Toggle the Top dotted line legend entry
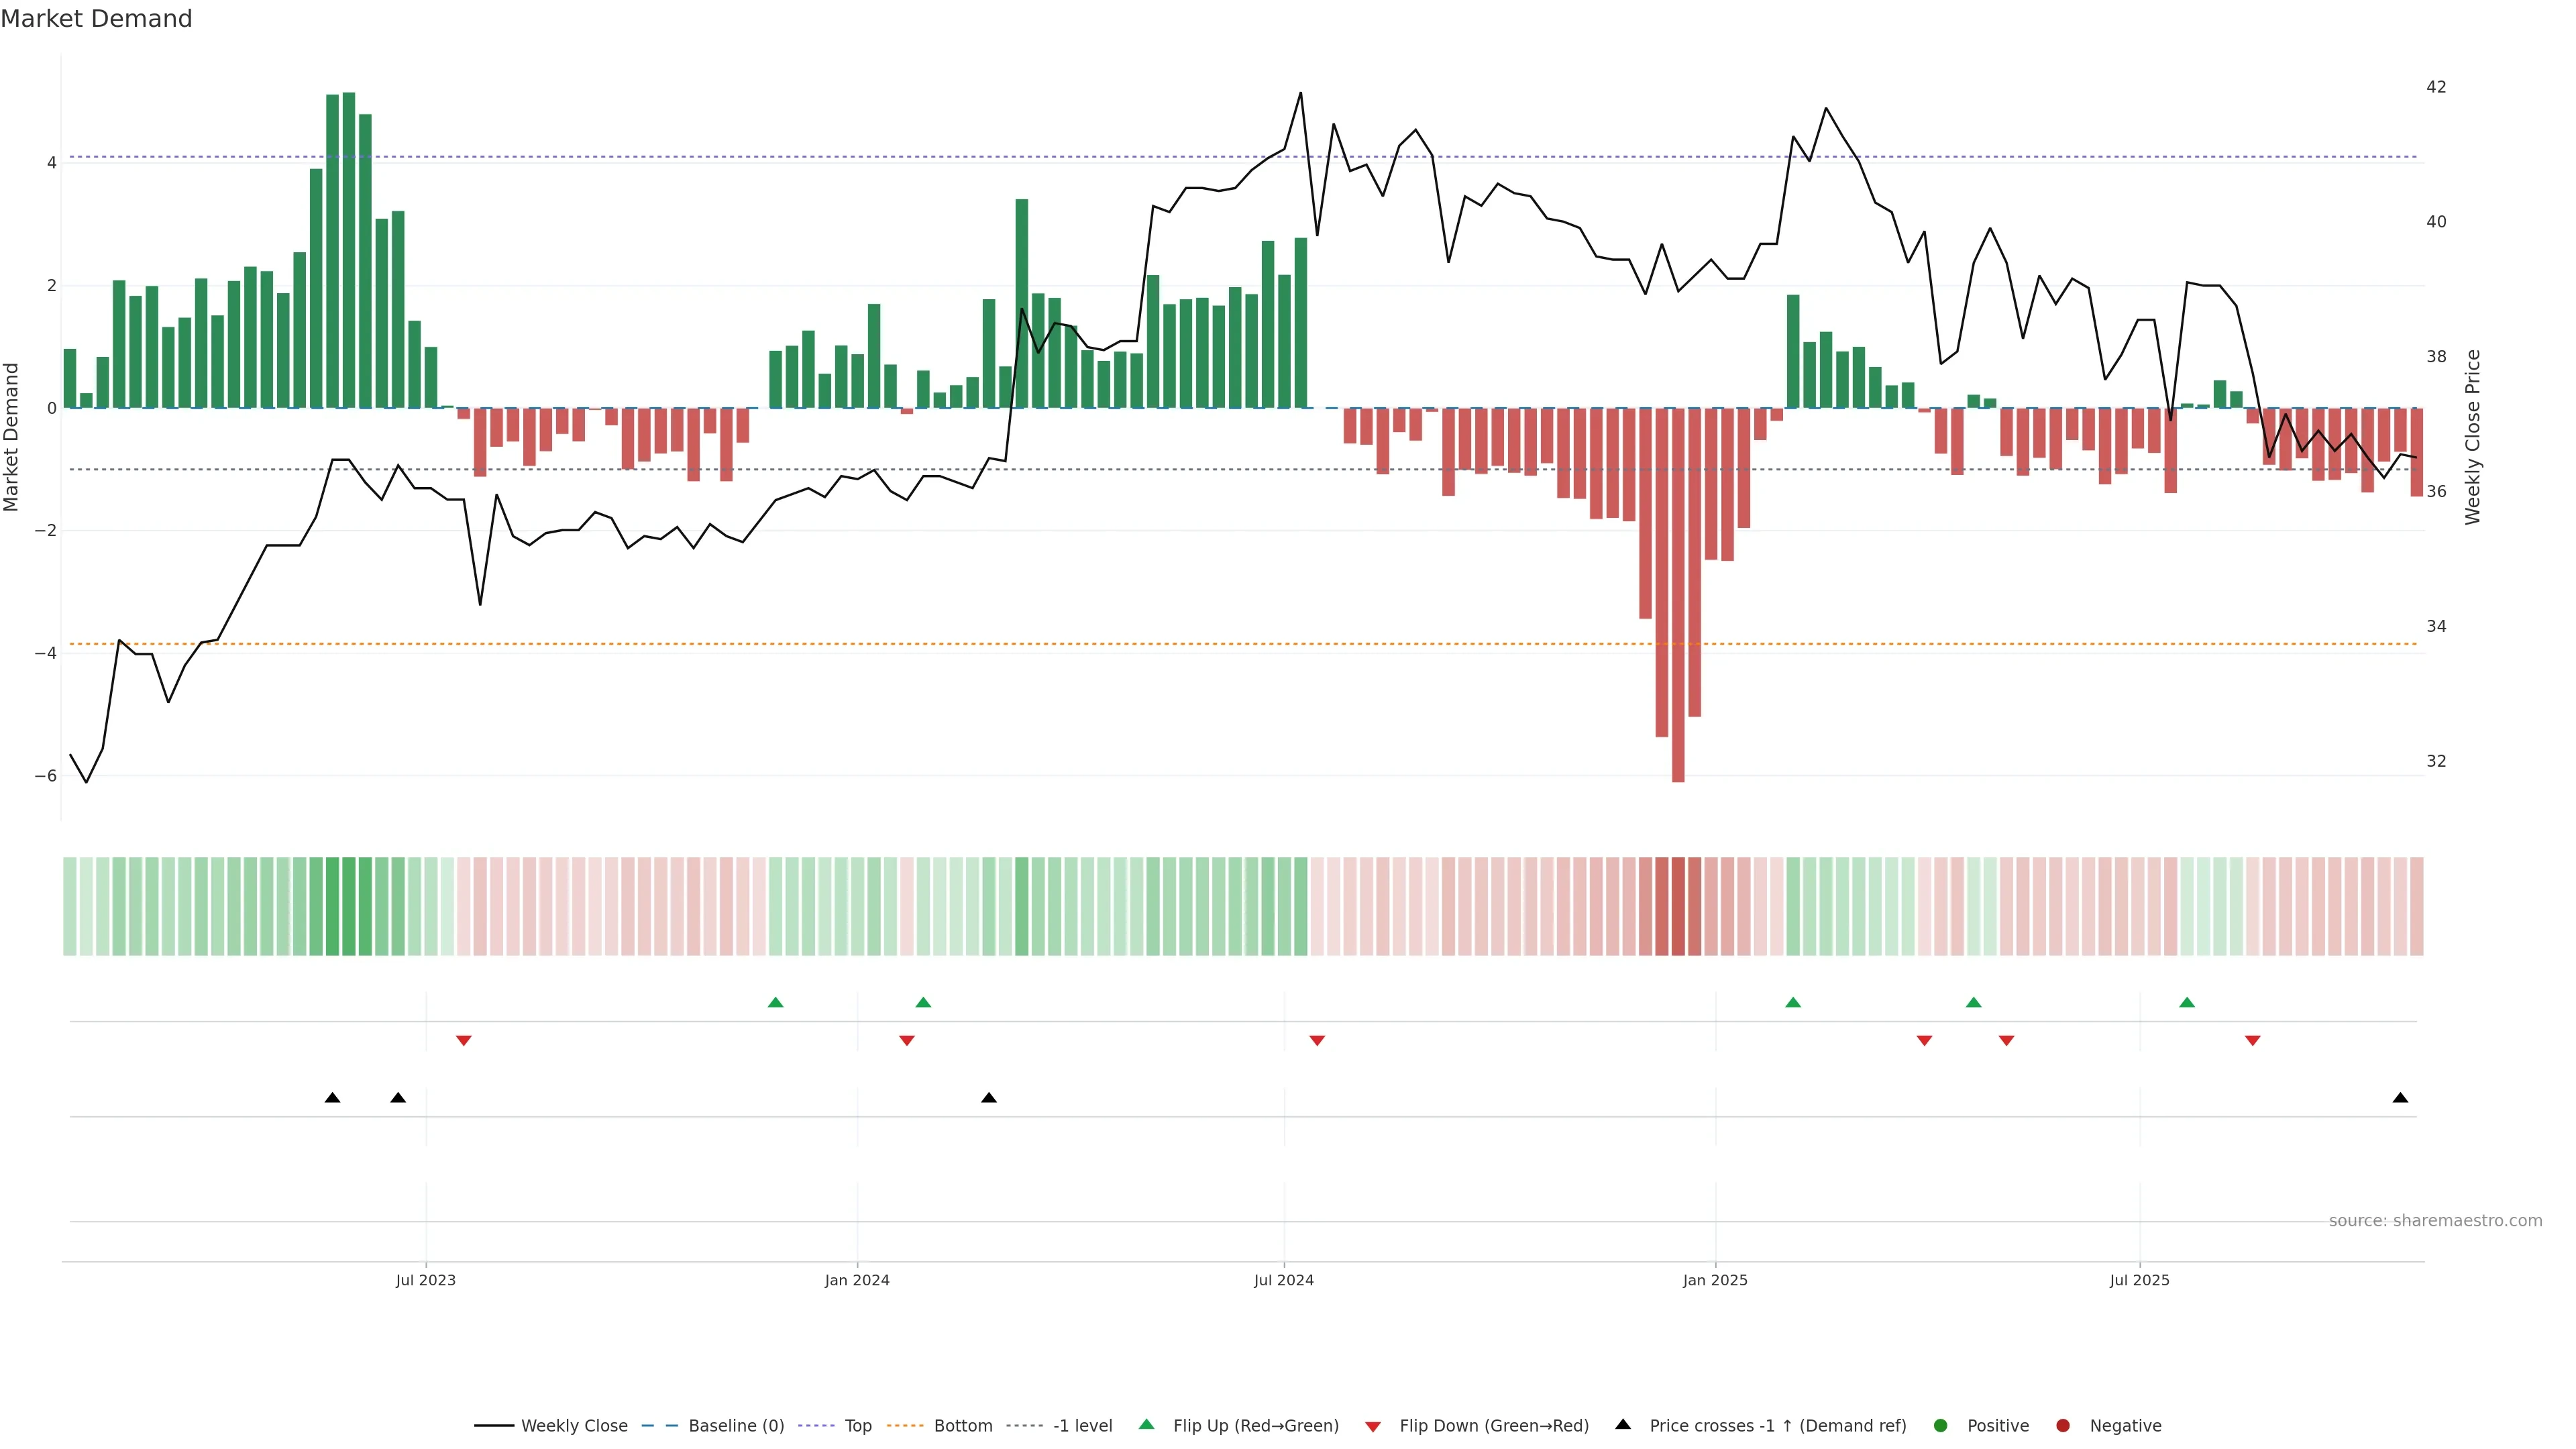This screenshot has width=2576, height=1449. [x=857, y=1425]
